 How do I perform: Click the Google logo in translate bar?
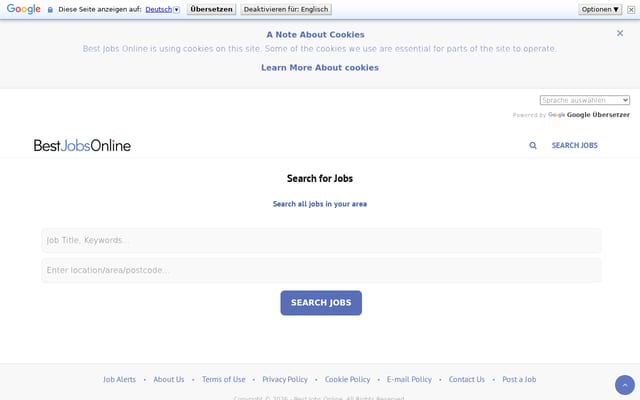click(x=24, y=9)
